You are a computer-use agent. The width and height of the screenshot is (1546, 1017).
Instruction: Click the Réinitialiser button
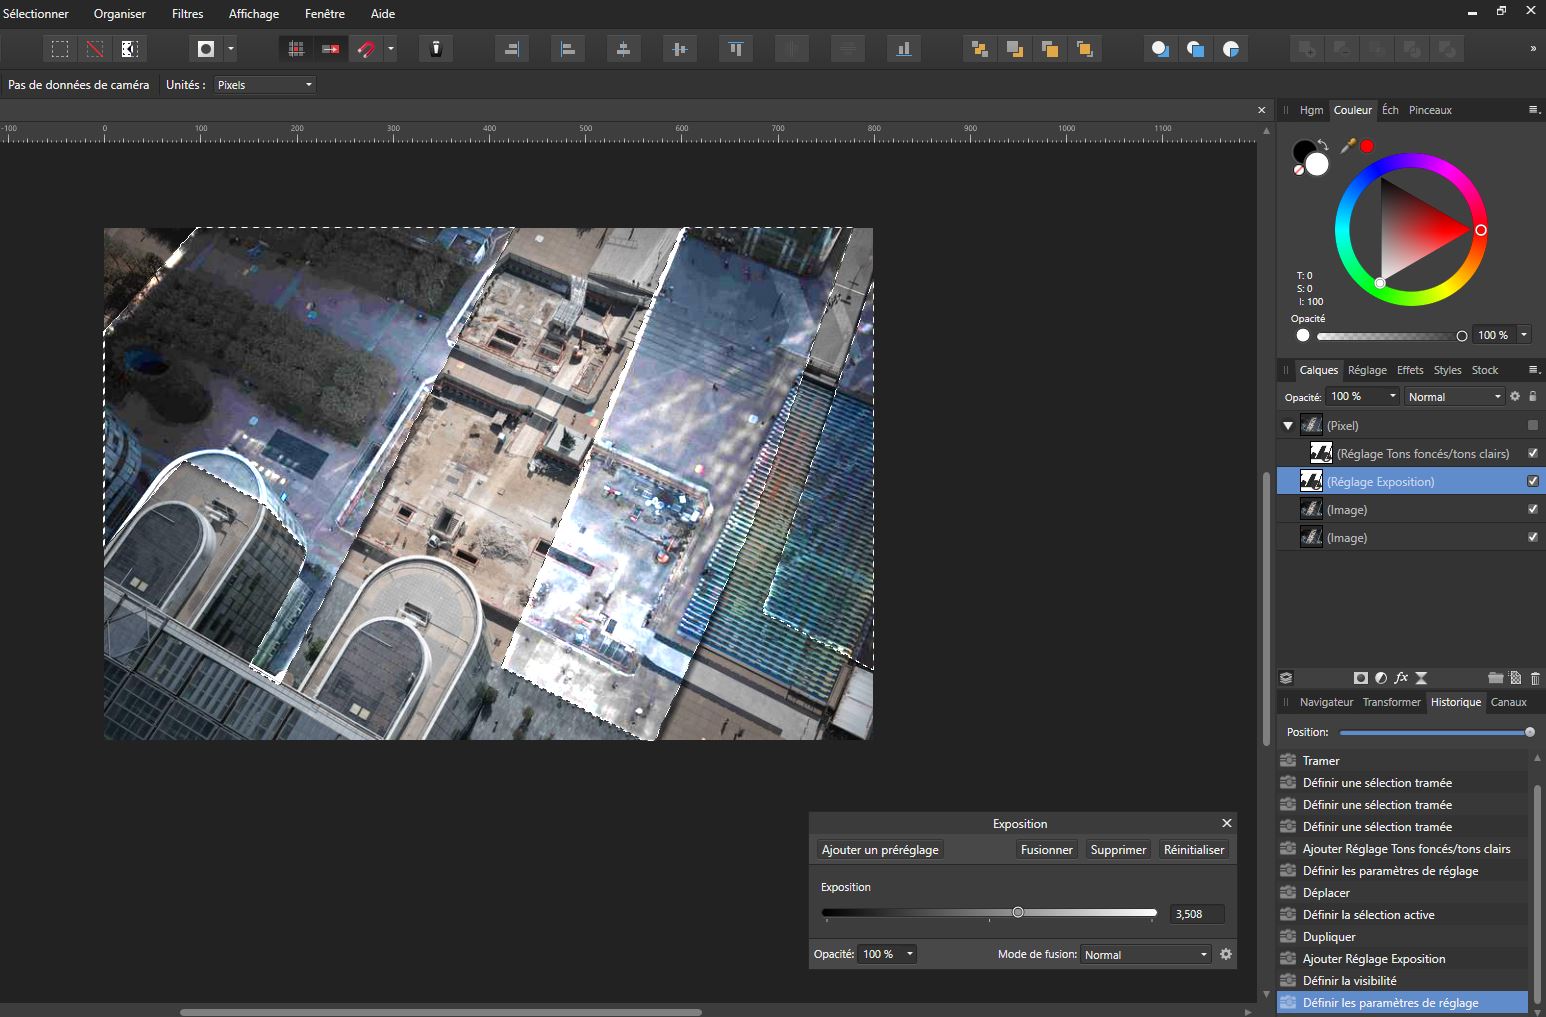click(x=1193, y=849)
